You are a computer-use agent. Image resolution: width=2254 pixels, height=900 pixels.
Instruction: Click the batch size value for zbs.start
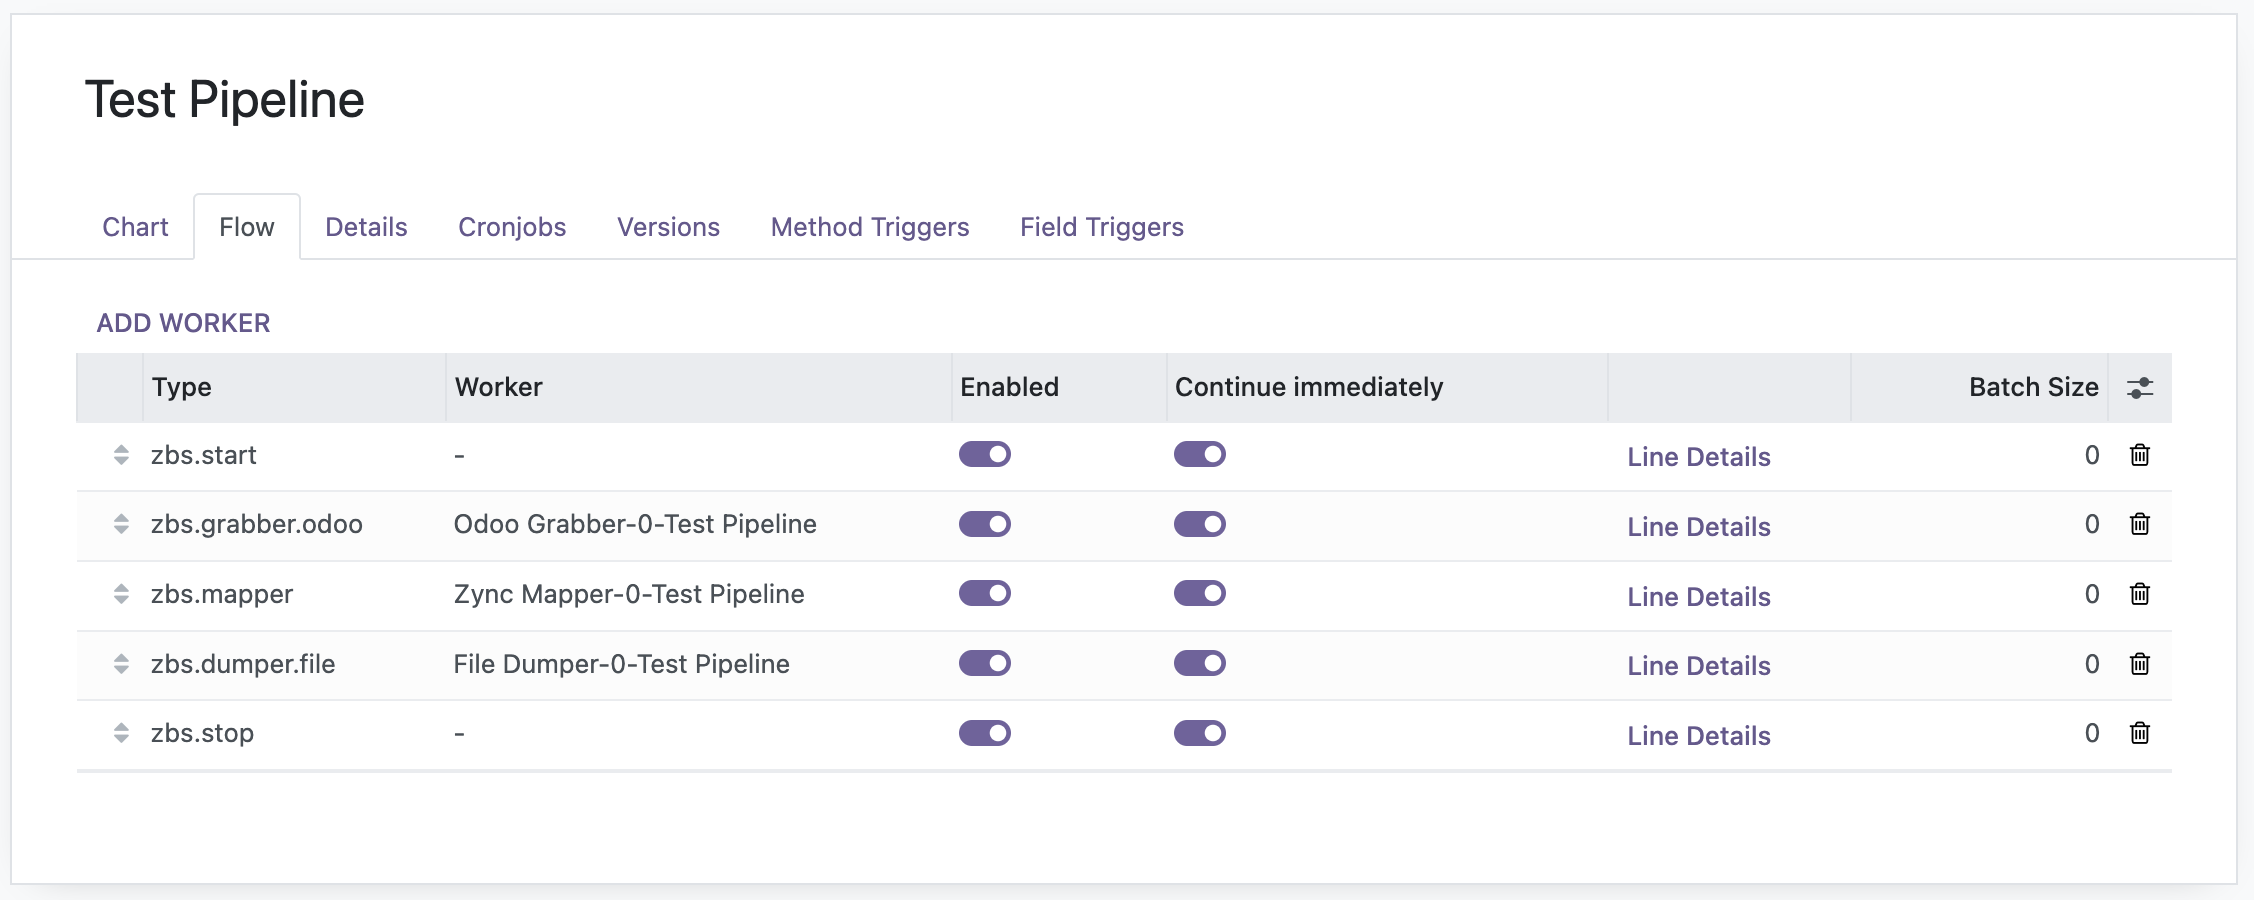pyautogui.click(x=2091, y=455)
